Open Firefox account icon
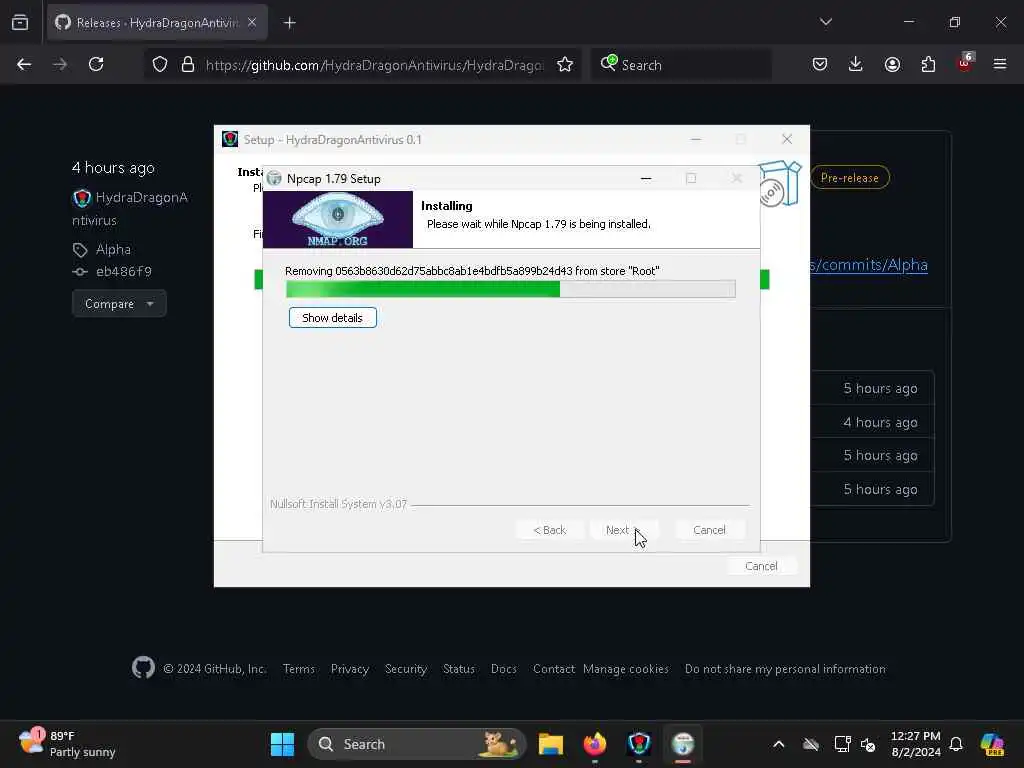 pyautogui.click(x=892, y=64)
